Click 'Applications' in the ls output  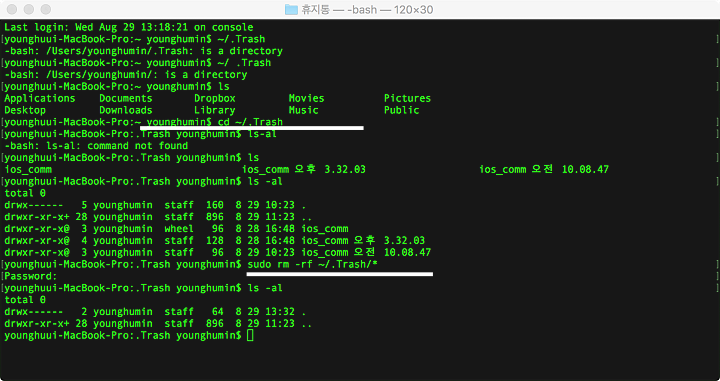pos(39,98)
